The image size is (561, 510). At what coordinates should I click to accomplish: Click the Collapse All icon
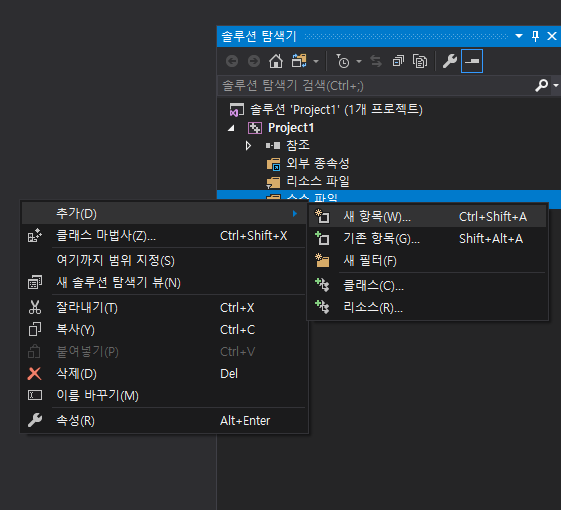398,61
